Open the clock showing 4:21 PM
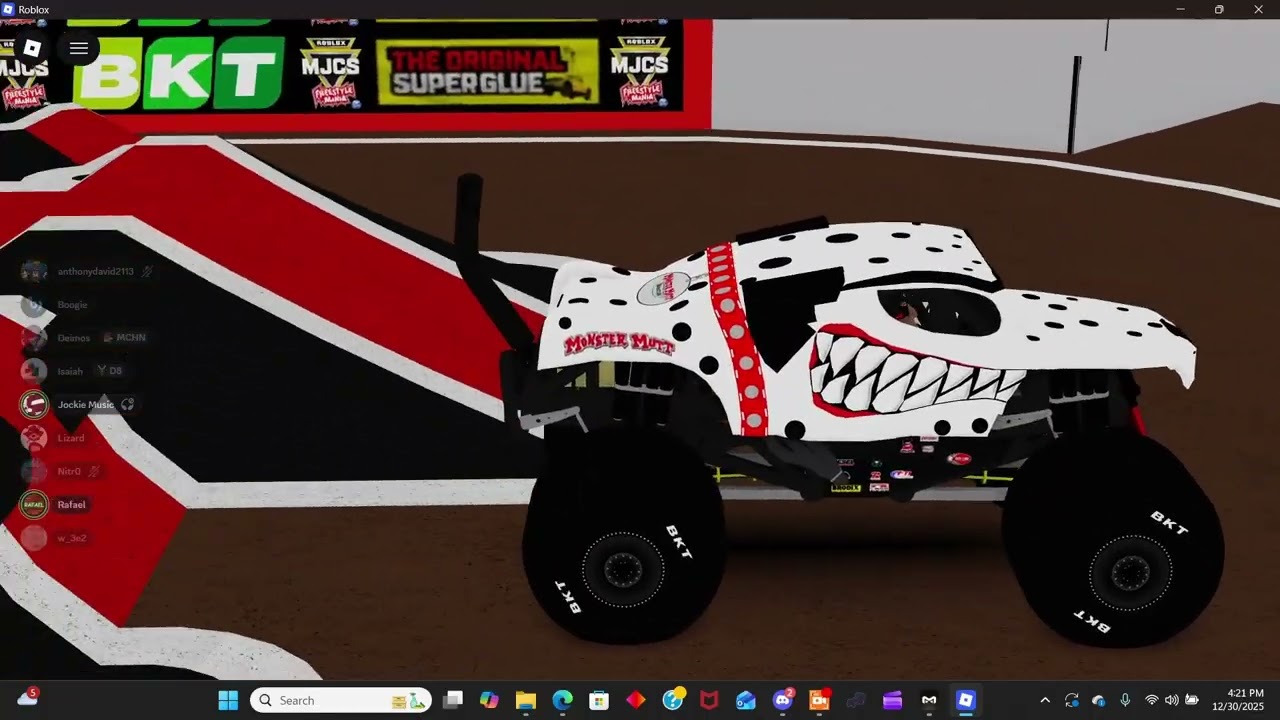Viewport: 1280px width, 720px height. (1238, 700)
